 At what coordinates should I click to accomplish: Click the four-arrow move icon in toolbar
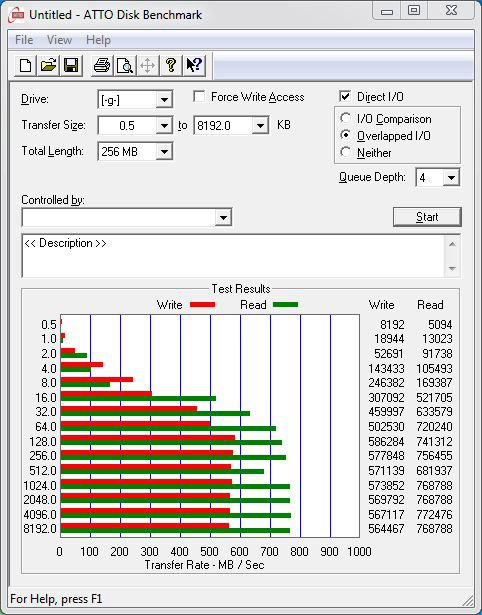point(147,65)
